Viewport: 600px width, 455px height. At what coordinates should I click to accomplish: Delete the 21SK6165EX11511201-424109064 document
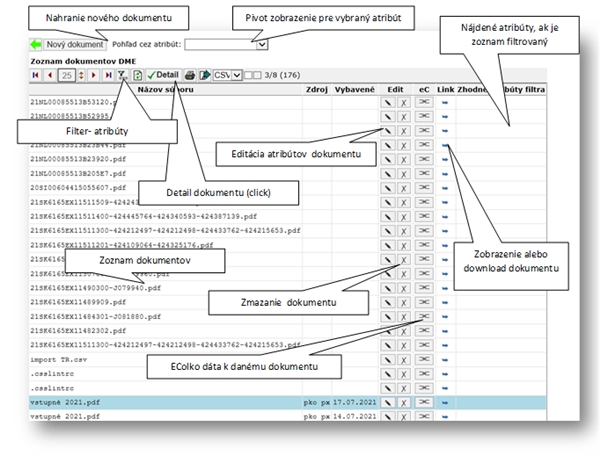click(x=404, y=245)
